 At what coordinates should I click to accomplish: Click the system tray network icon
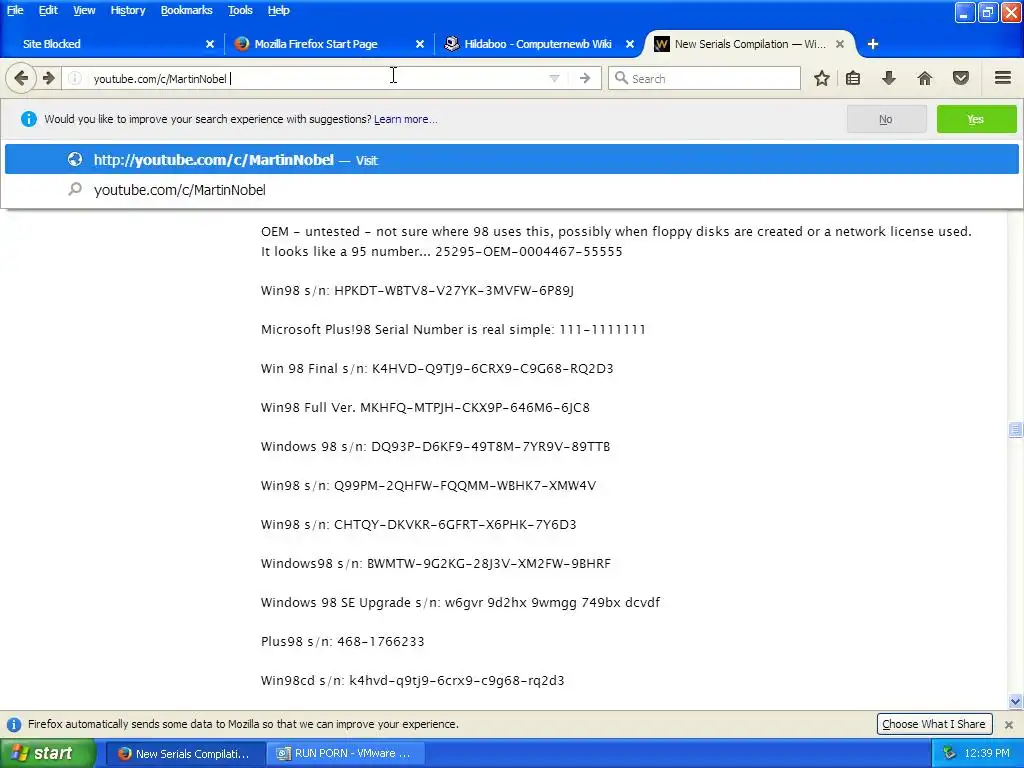click(949, 754)
